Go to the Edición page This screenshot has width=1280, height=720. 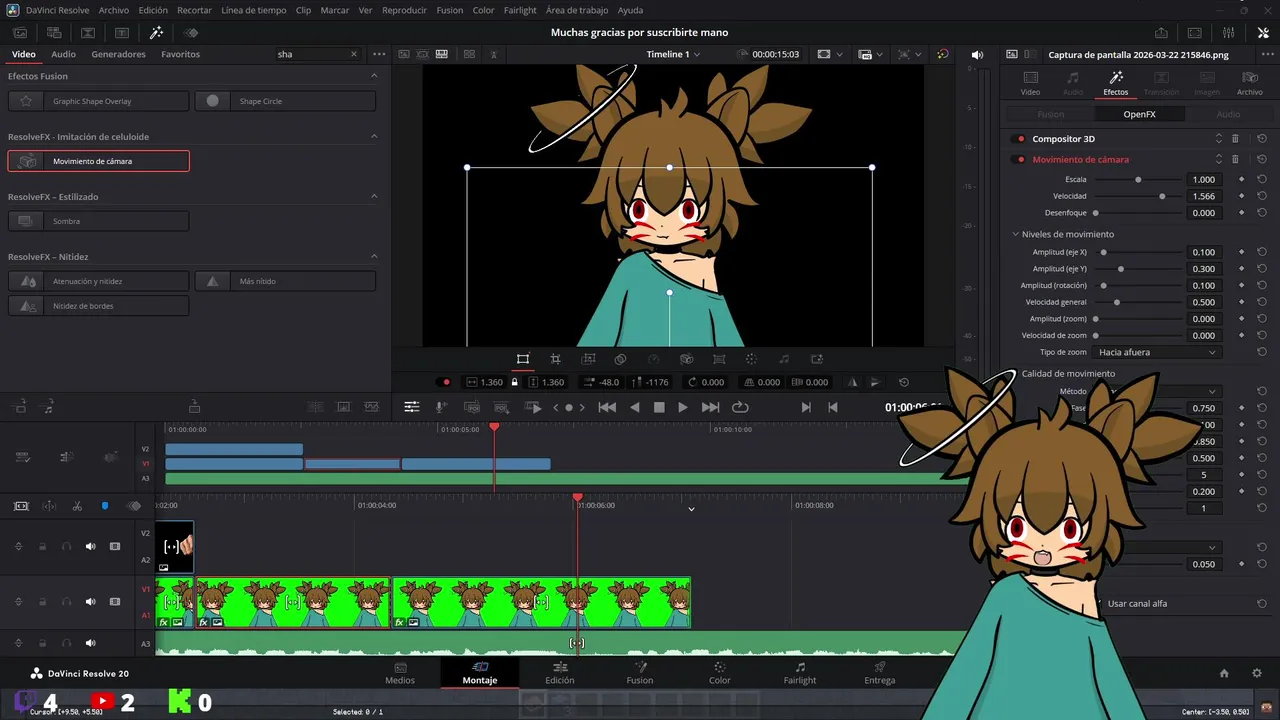pos(560,673)
